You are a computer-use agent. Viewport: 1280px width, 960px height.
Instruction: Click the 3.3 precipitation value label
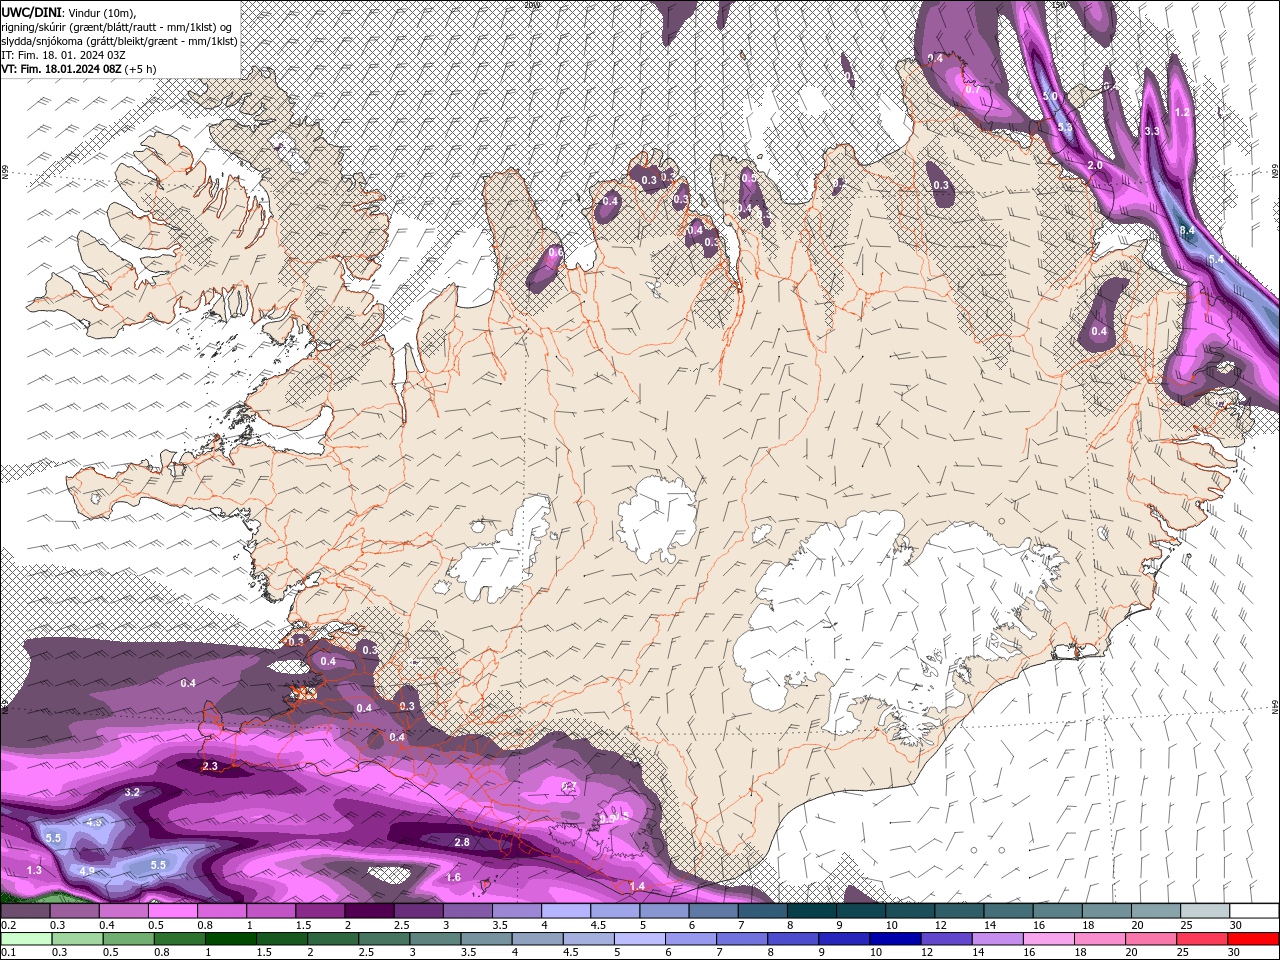(1151, 131)
